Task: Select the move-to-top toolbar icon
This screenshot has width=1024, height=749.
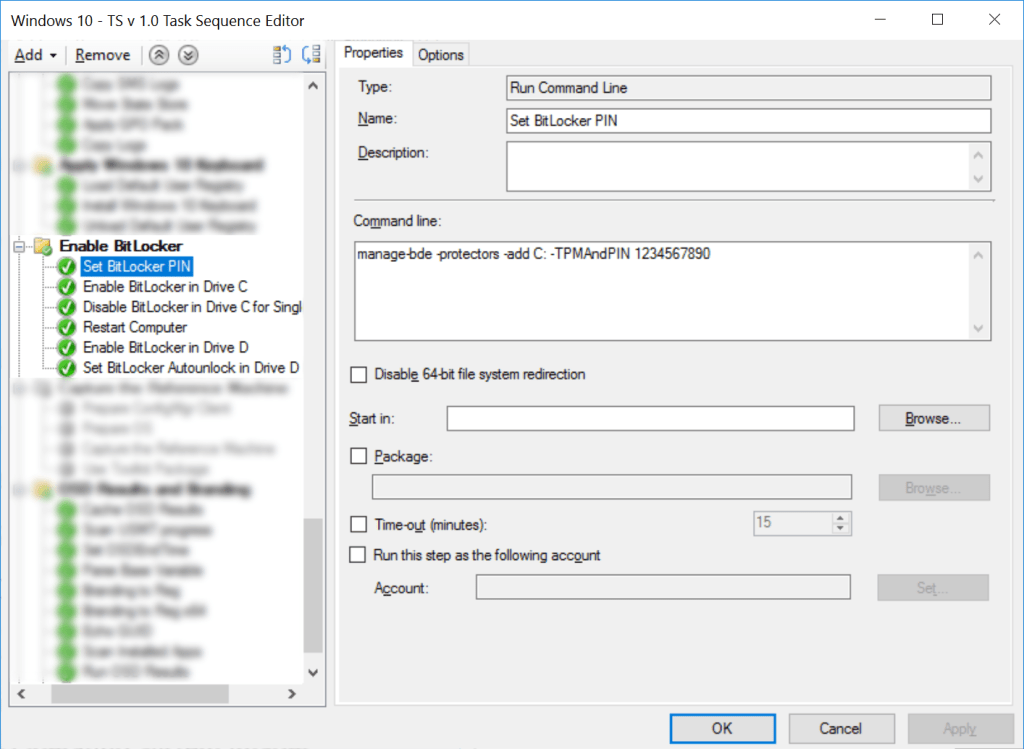Action: coord(281,55)
